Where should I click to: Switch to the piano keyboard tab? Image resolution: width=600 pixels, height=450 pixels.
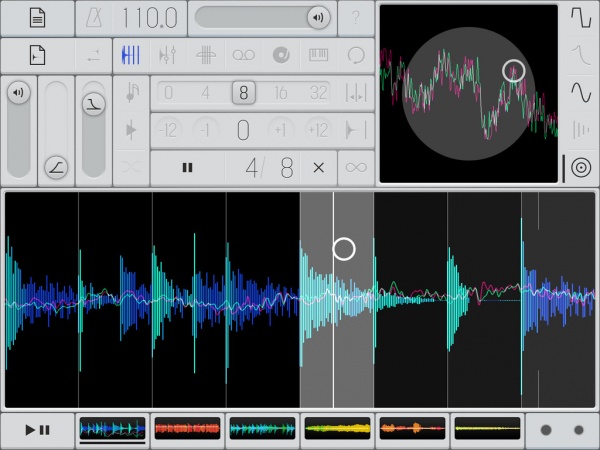(x=318, y=55)
